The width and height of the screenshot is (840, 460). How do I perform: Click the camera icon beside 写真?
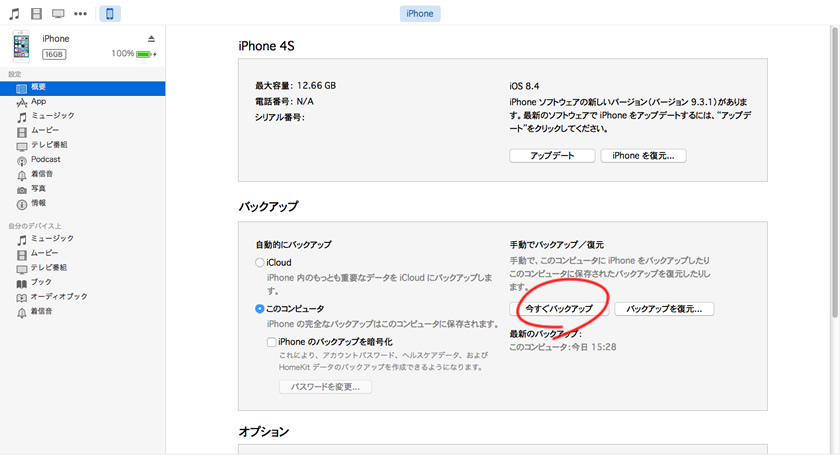pyautogui.click(x=21, y=190)
